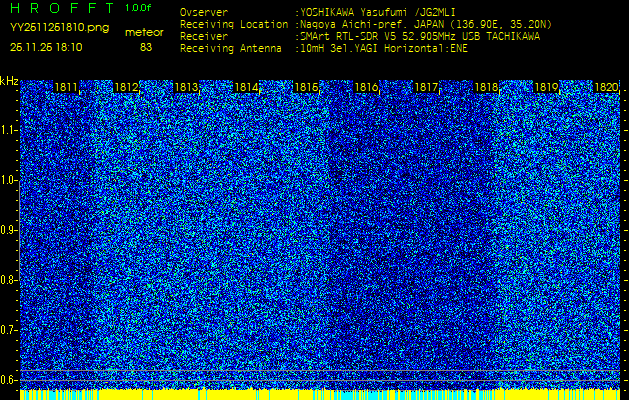Viewport: 629px width, 400px height.
Task: Click the 10mH 3el.YAGI antenna text
Action: click(384, 49)
